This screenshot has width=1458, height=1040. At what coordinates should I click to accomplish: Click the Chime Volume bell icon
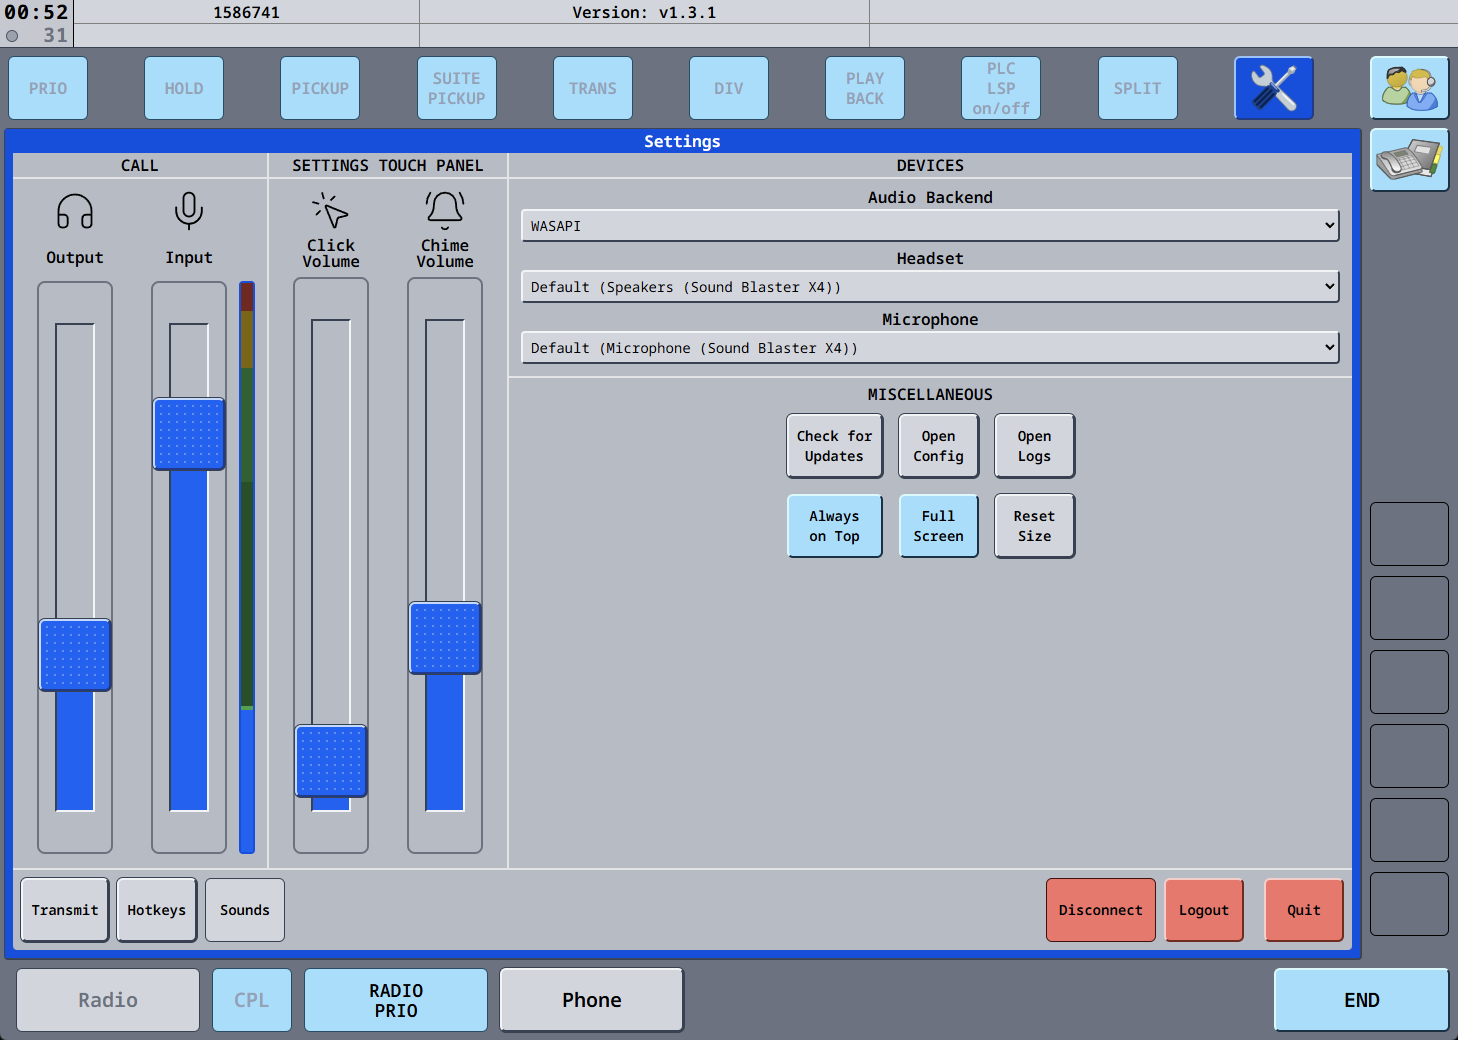tap(445, 209)
